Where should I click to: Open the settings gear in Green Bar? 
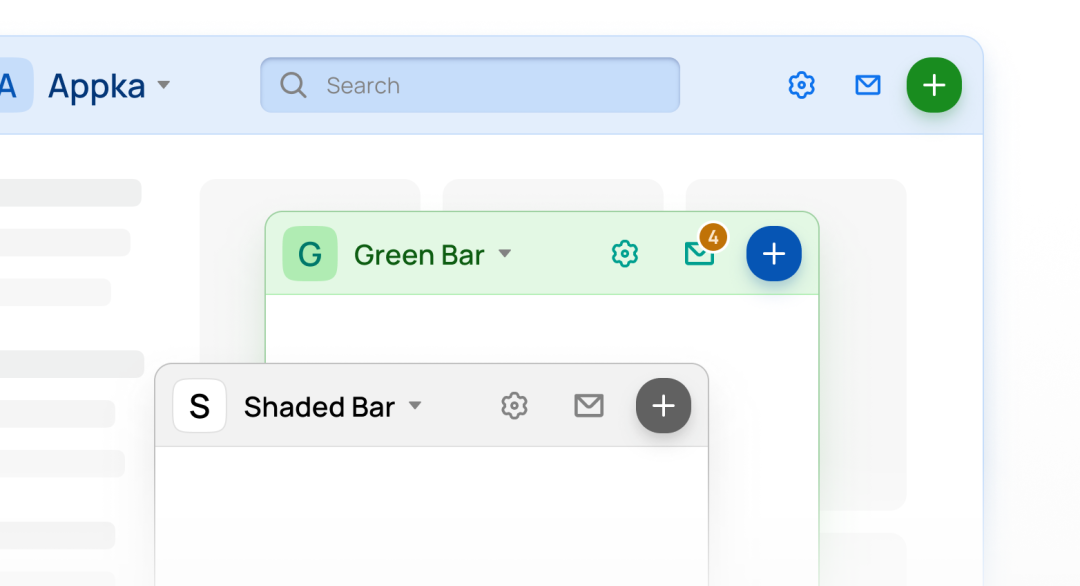(625, 254)
